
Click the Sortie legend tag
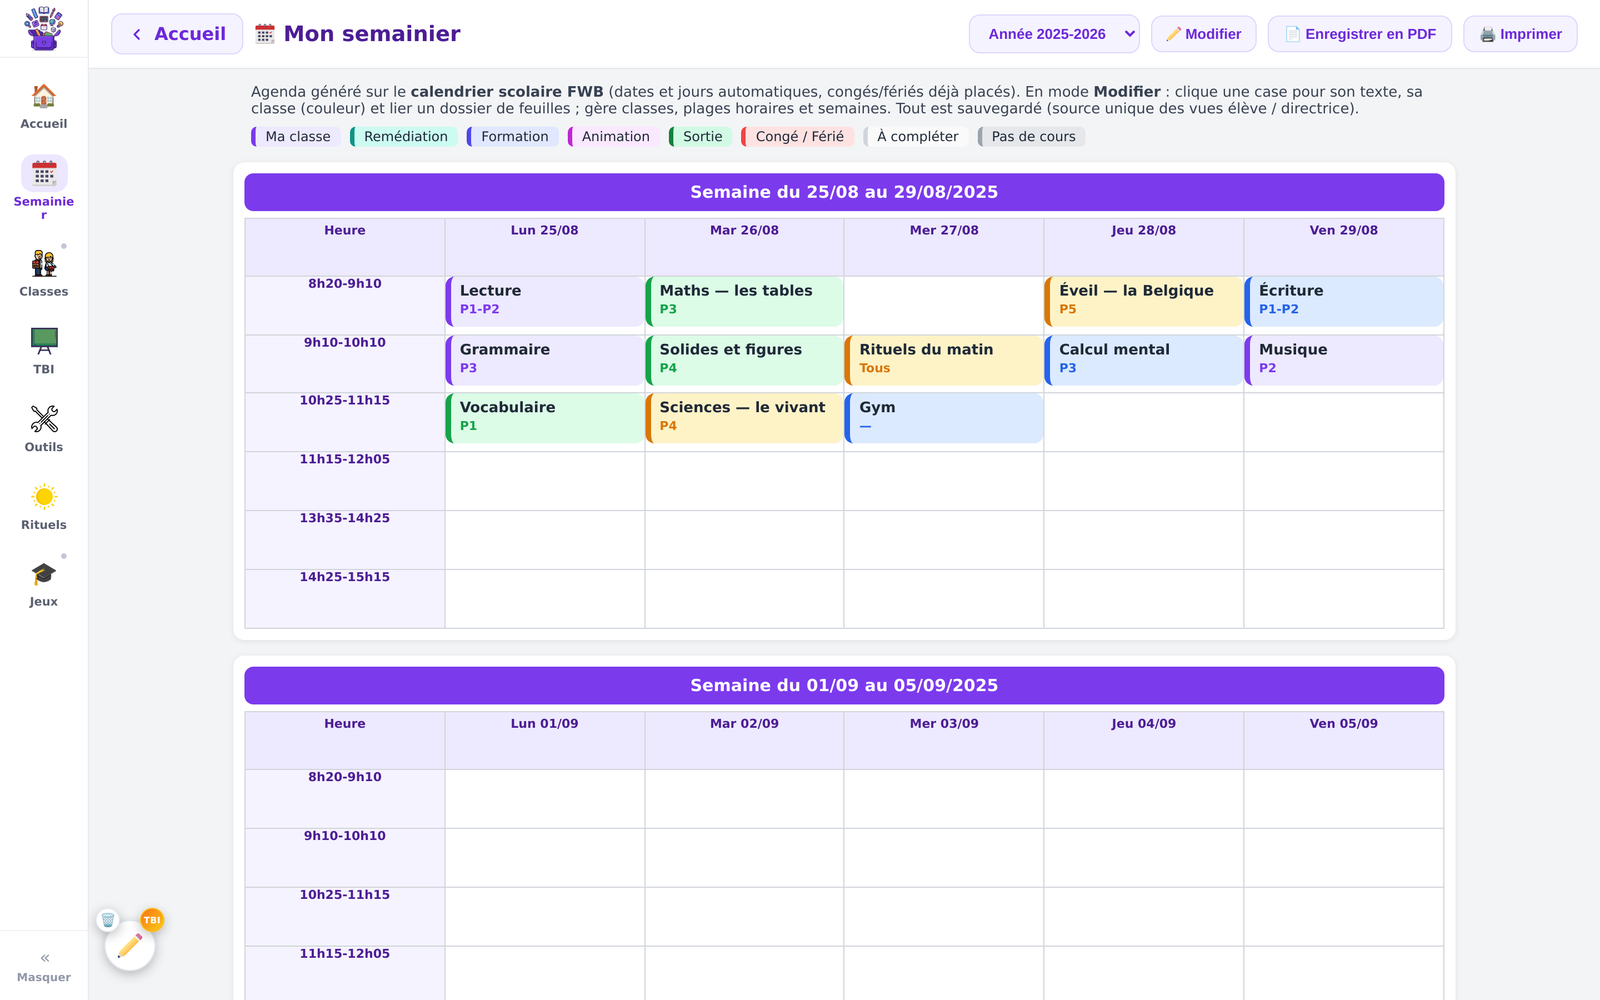[701, 137]
